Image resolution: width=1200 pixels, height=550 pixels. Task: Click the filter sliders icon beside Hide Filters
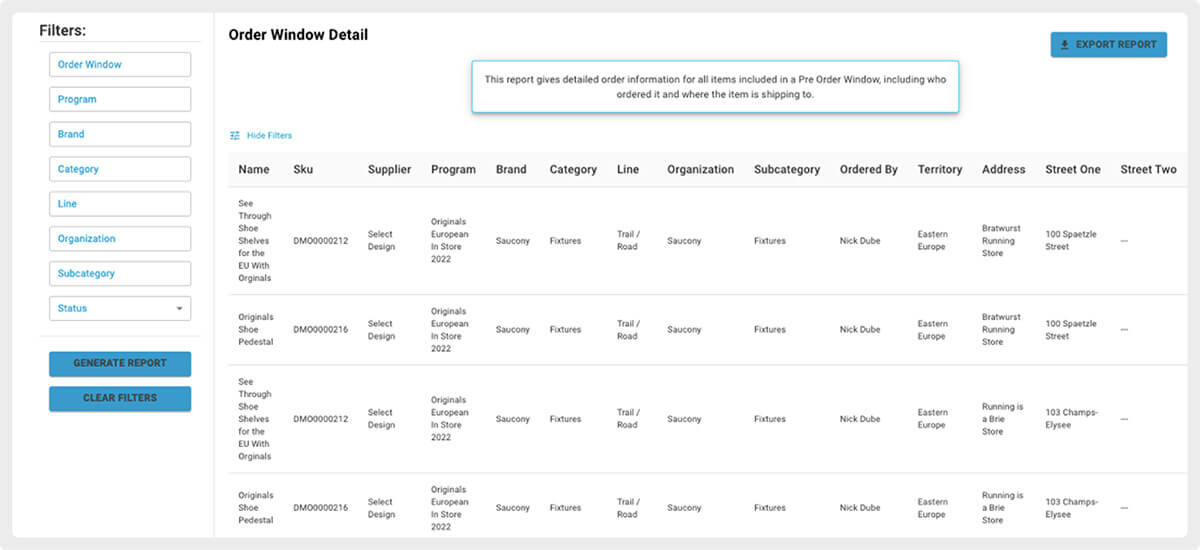click(235, 135)
